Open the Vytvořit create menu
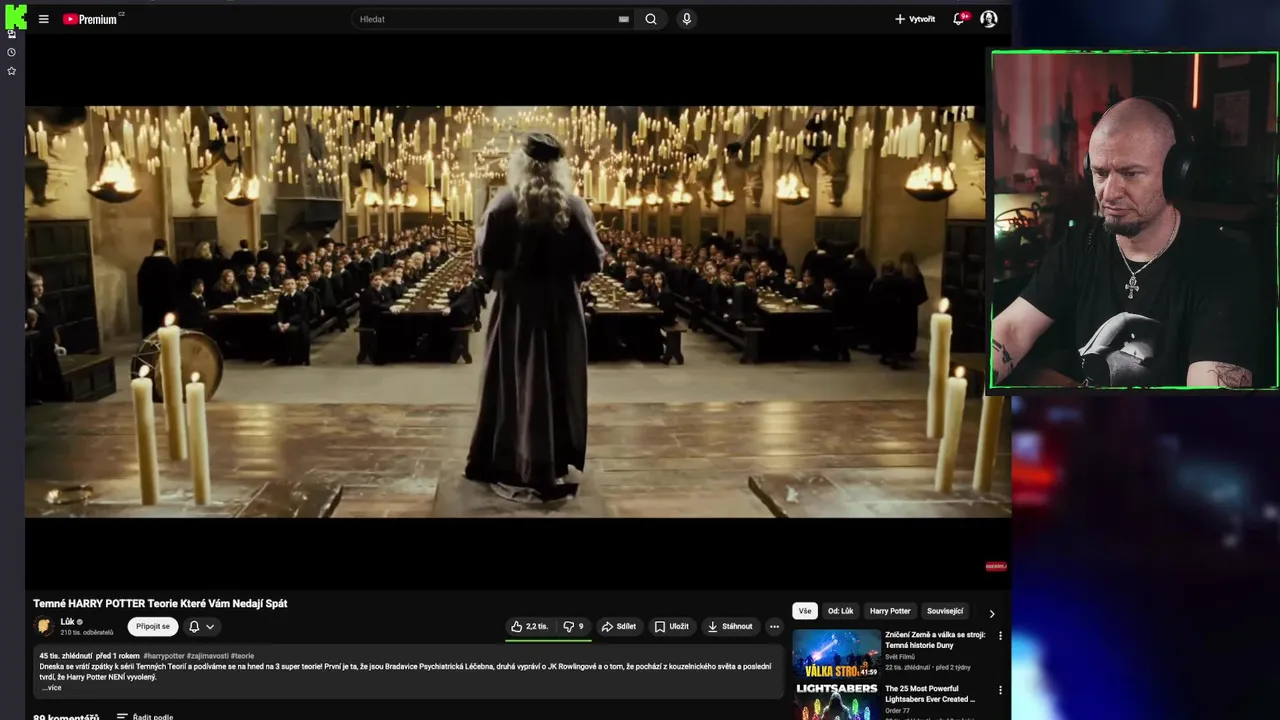1280x720 pixels. point(915,19)
